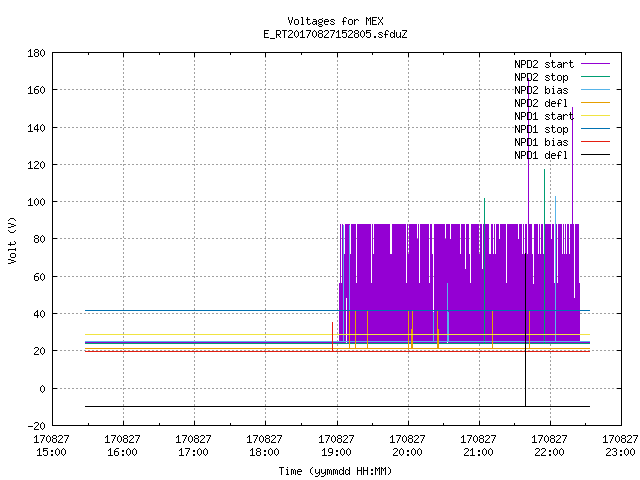
Task: Click the 80 y-axis tick label
Action: pos(39,239)
